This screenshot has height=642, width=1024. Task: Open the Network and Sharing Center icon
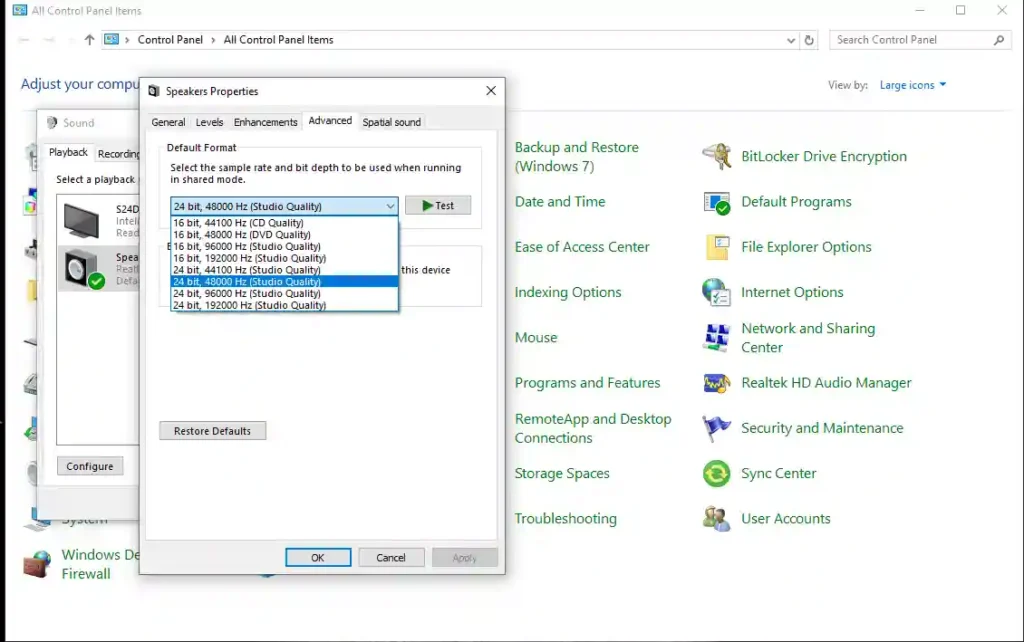coord(716,338)
